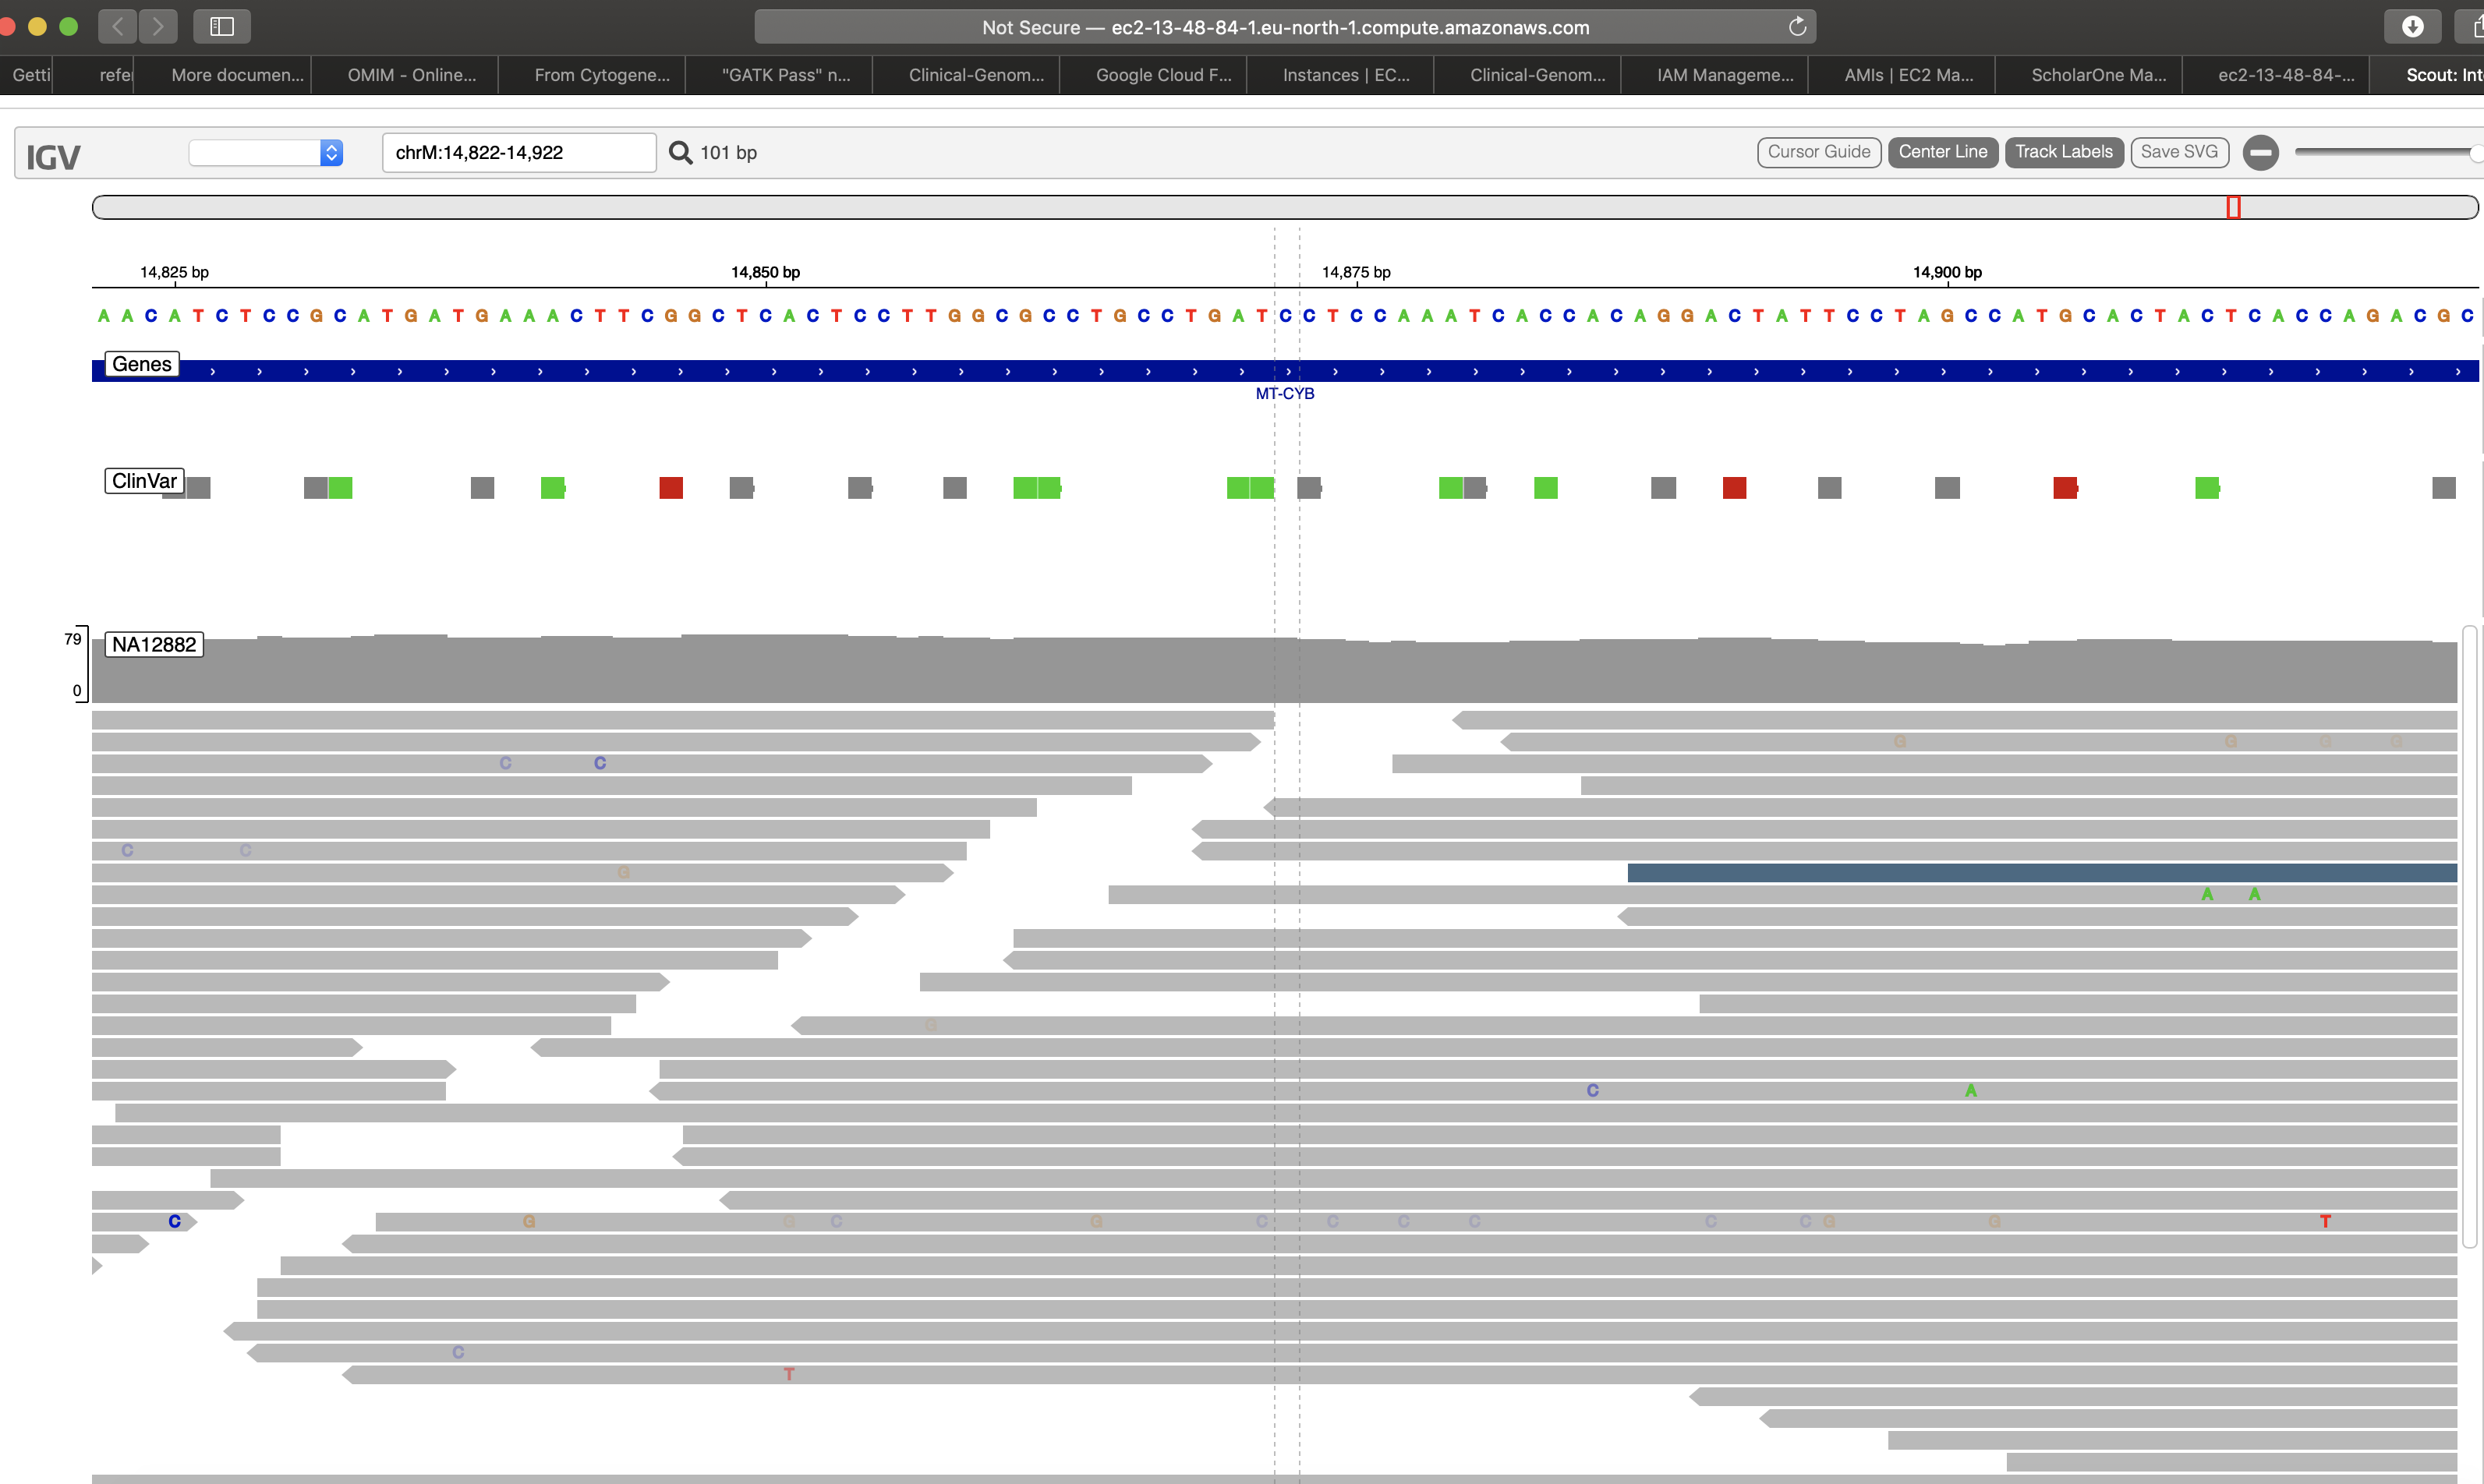Toggle the Cursor Guide option
2484x1484 pixels.
click(1818, 152)
